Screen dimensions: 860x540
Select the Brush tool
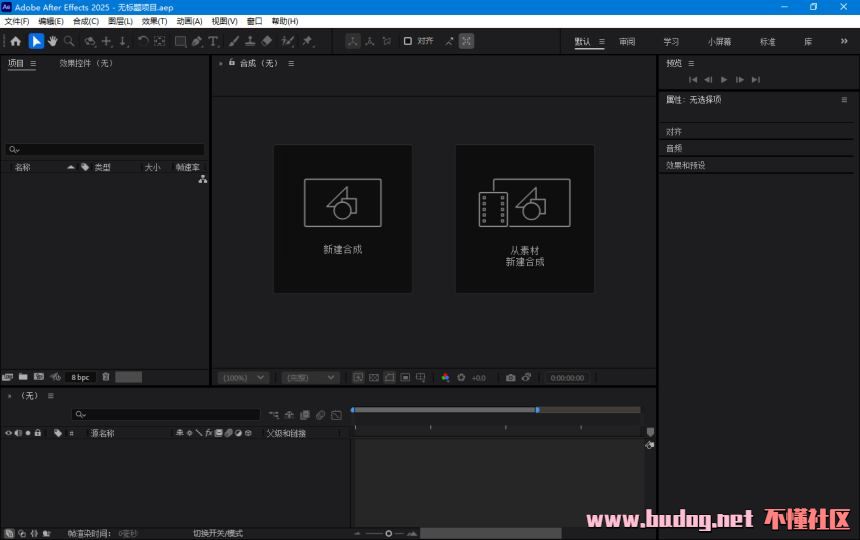233,41
